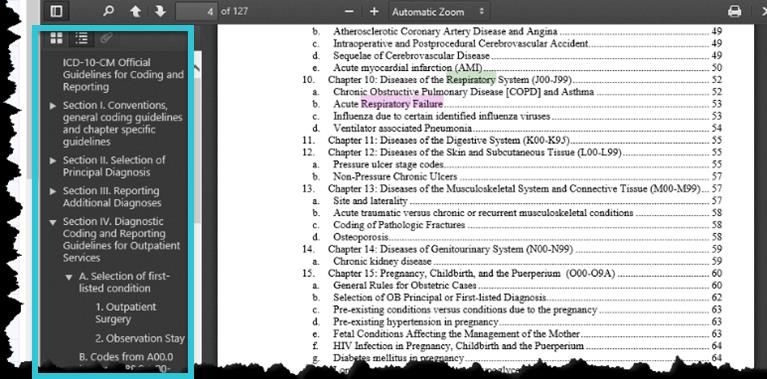The width and height of the screenshot is (767, 379).
Task: Zoom out with the minus button
Action: click(349, 11)
